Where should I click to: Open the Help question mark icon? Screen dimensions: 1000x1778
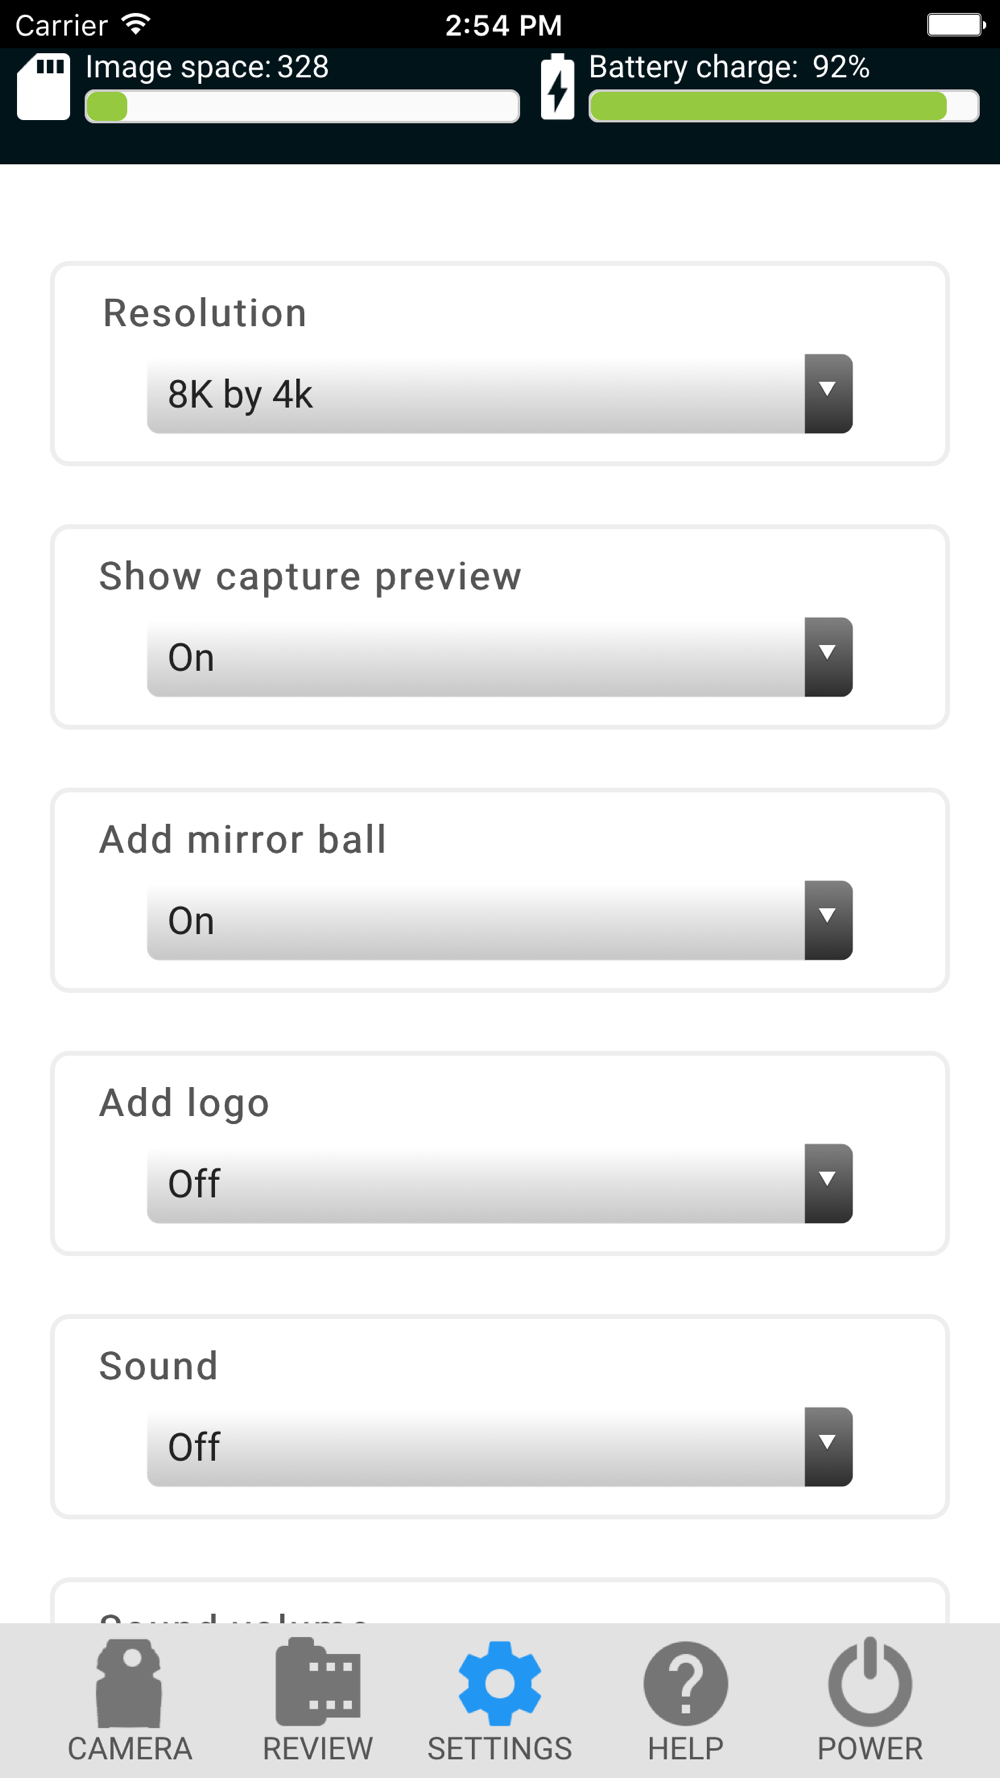point(685,1683)
